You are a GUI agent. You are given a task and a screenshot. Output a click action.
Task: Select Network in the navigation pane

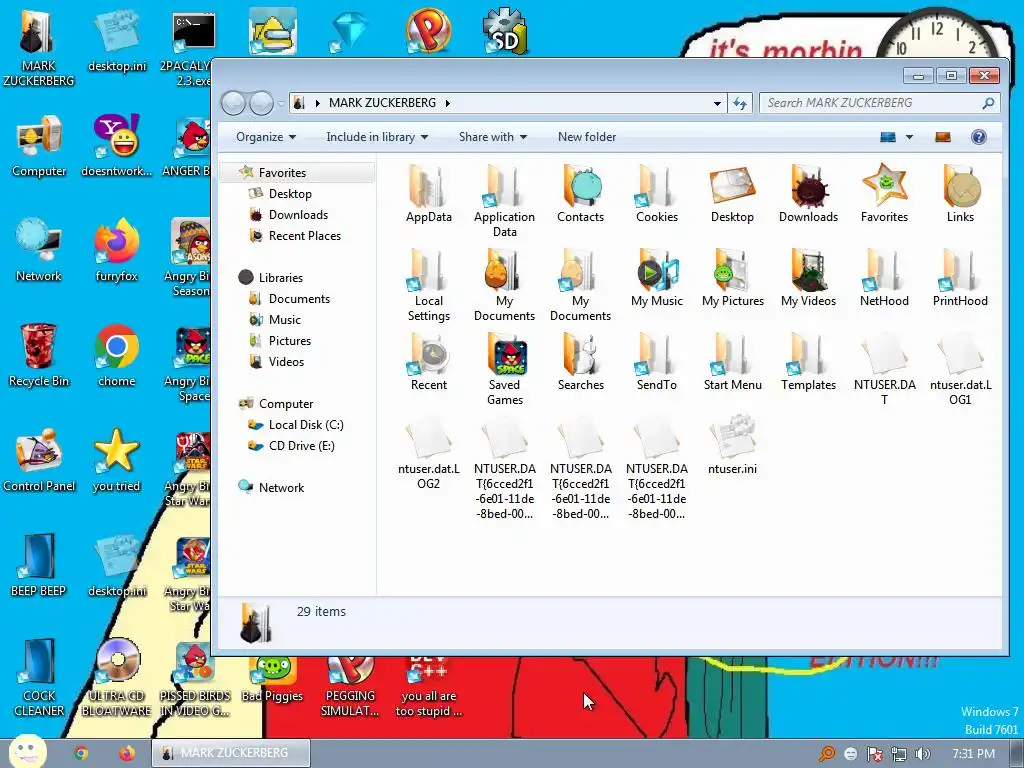pyautogui.click(x=281, y=487)
